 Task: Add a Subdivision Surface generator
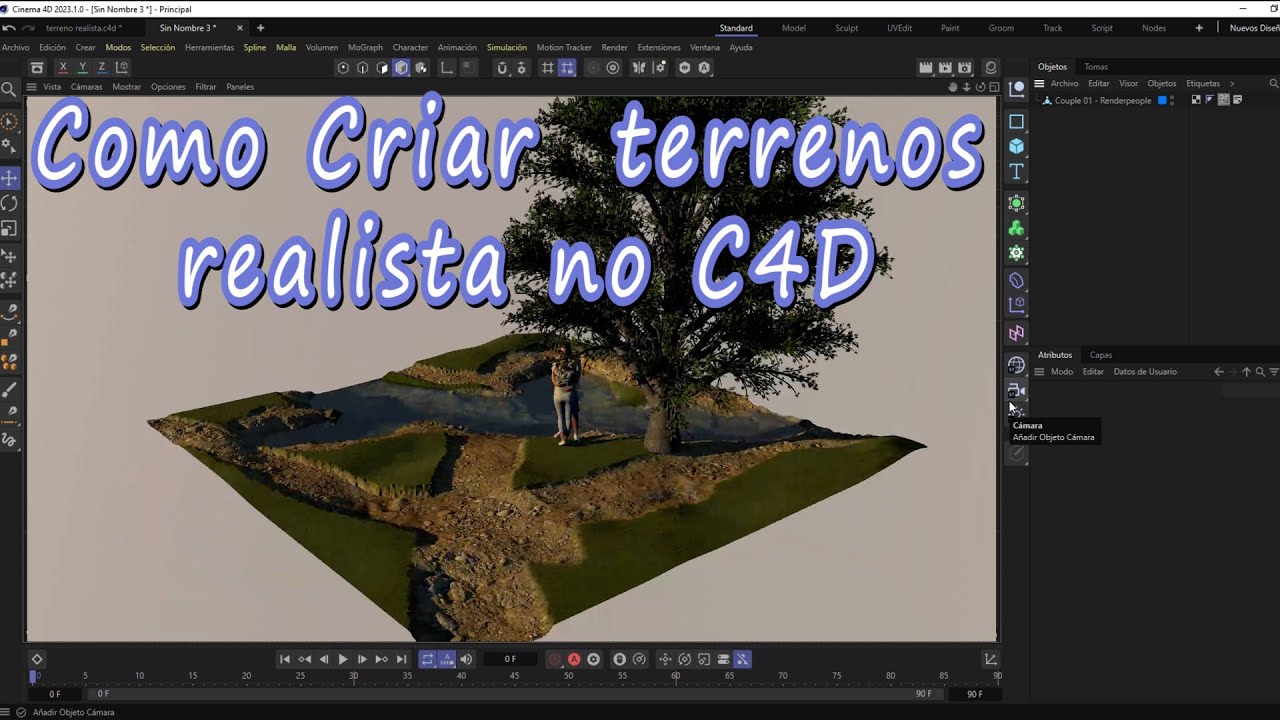[x=1016, y=203]
